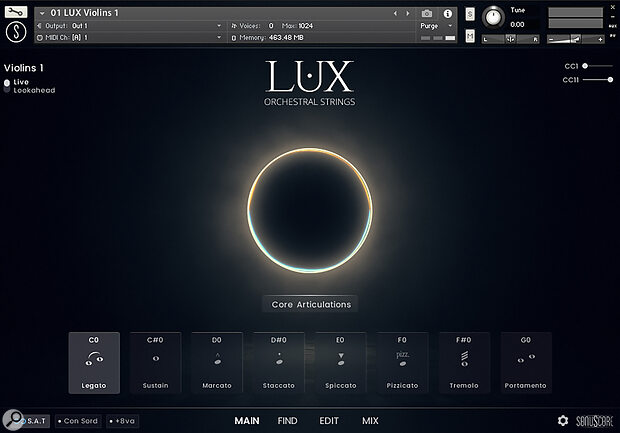Click the MIDI channel icon
This screenshot has width=620, height=433.
pos(40,38)
